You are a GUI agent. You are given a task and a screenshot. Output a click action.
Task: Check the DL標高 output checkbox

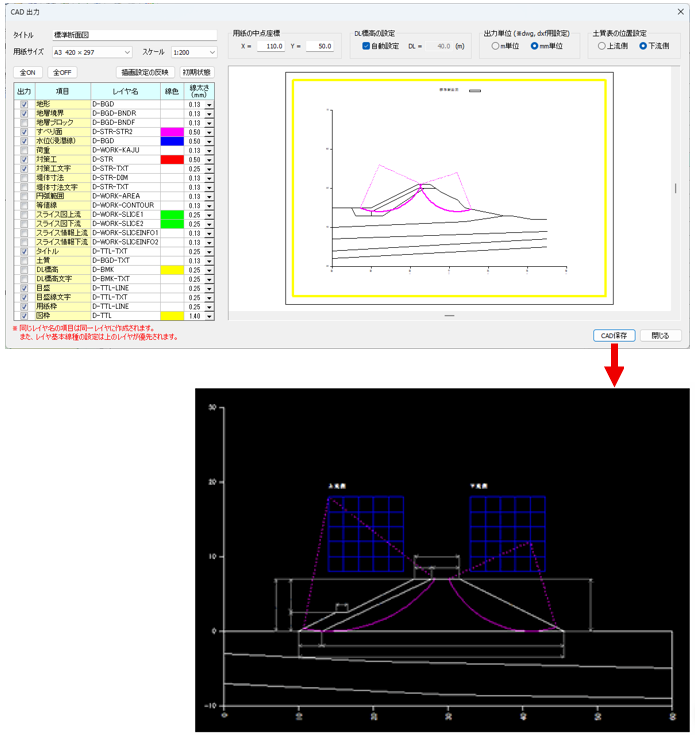pyautogui.click(x=24, y=270)
